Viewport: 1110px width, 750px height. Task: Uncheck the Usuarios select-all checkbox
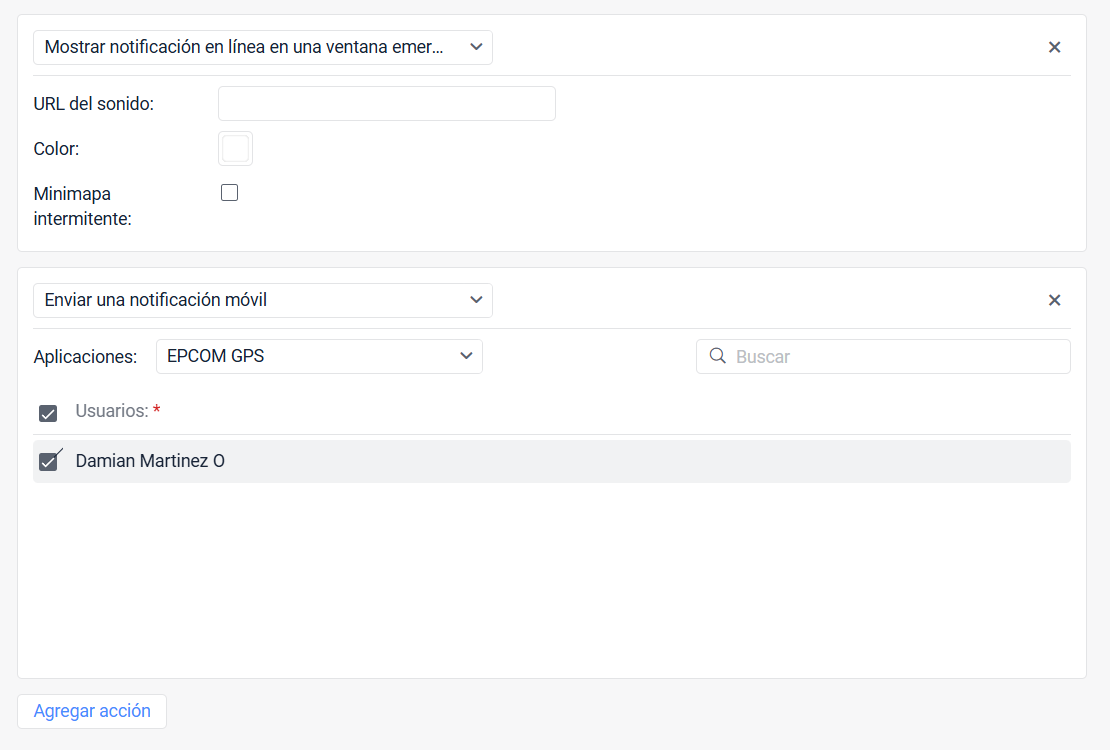[48, 413]
